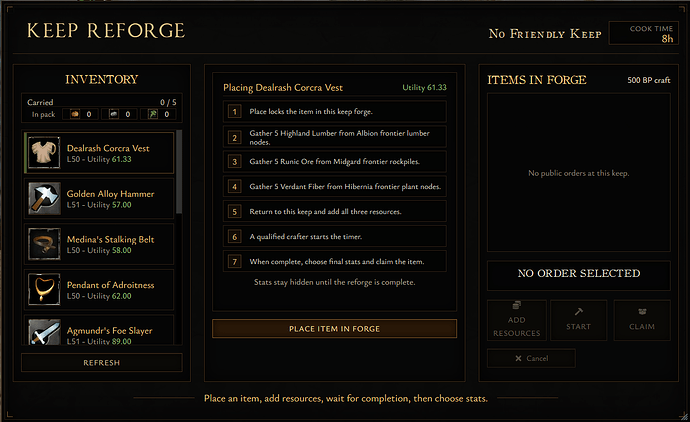Click the Refresh inventory button

pyautogui.click(x=102, y=363)
